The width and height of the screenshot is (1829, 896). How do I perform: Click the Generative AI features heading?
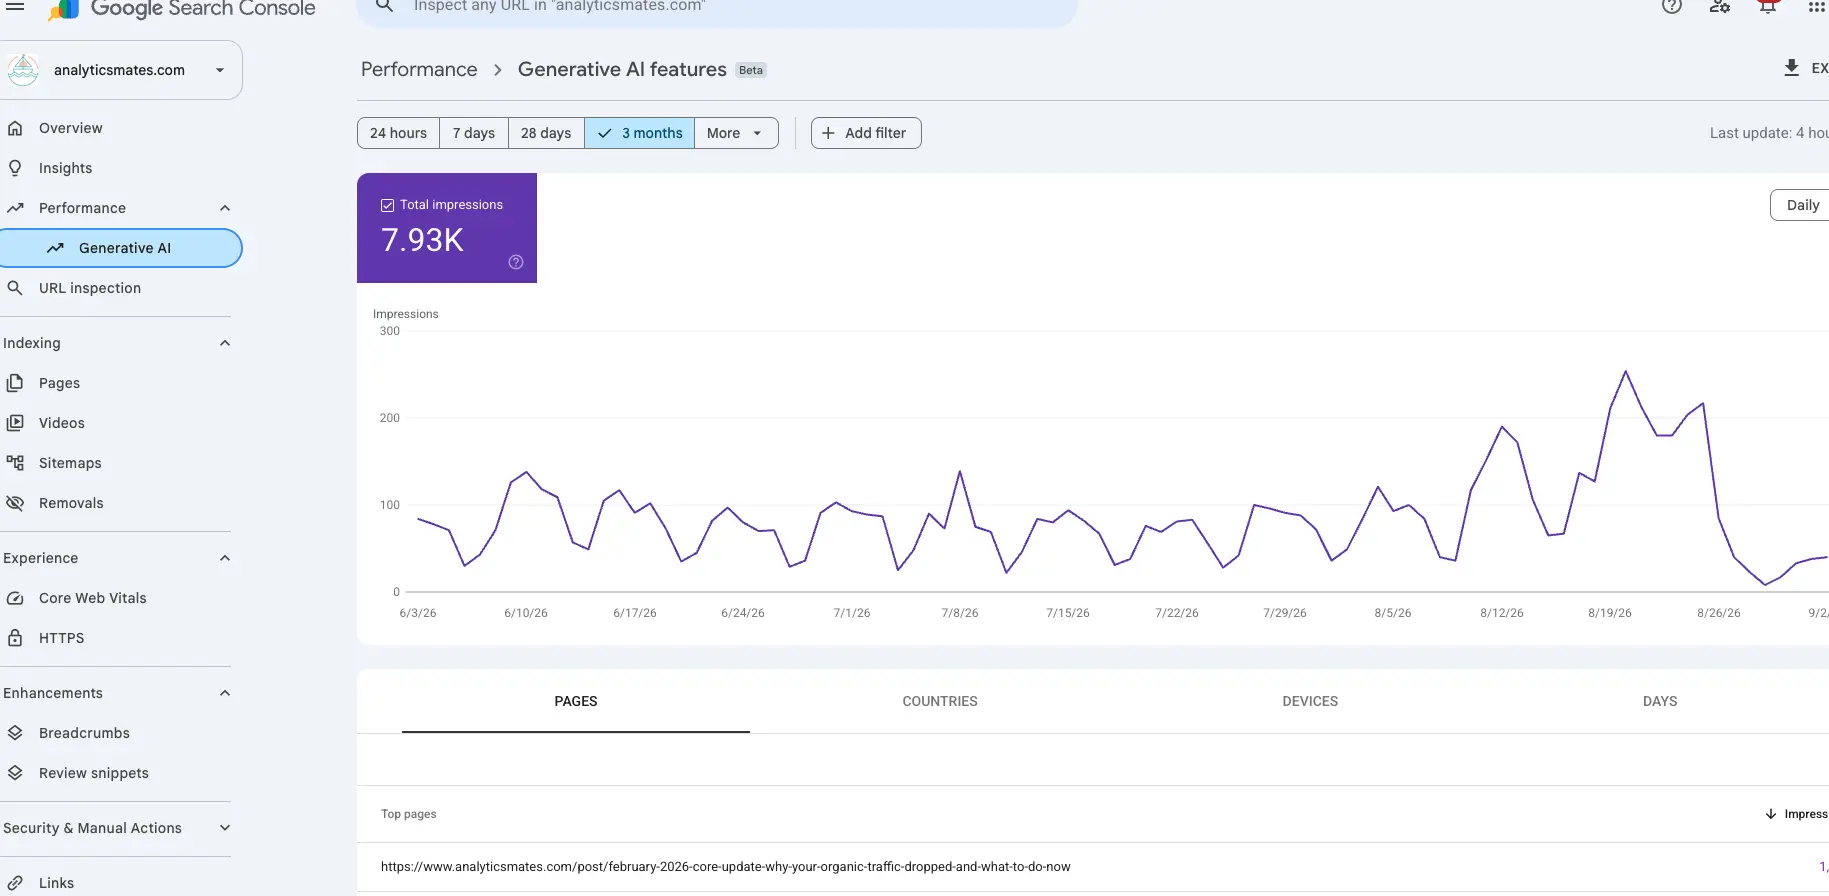pyautogui.click(x=622, y=69)
